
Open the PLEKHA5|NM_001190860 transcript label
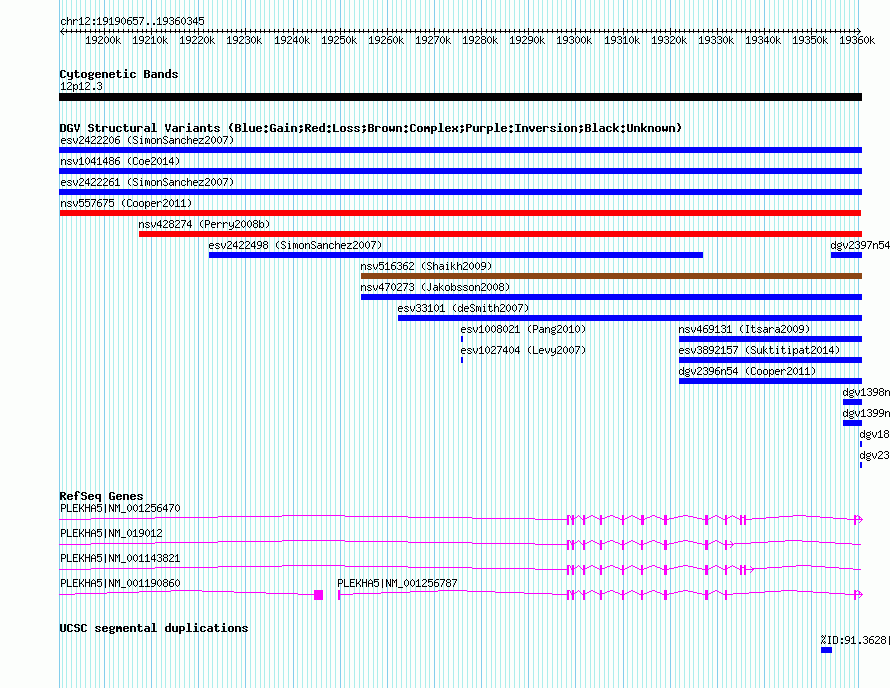[120, 583]
